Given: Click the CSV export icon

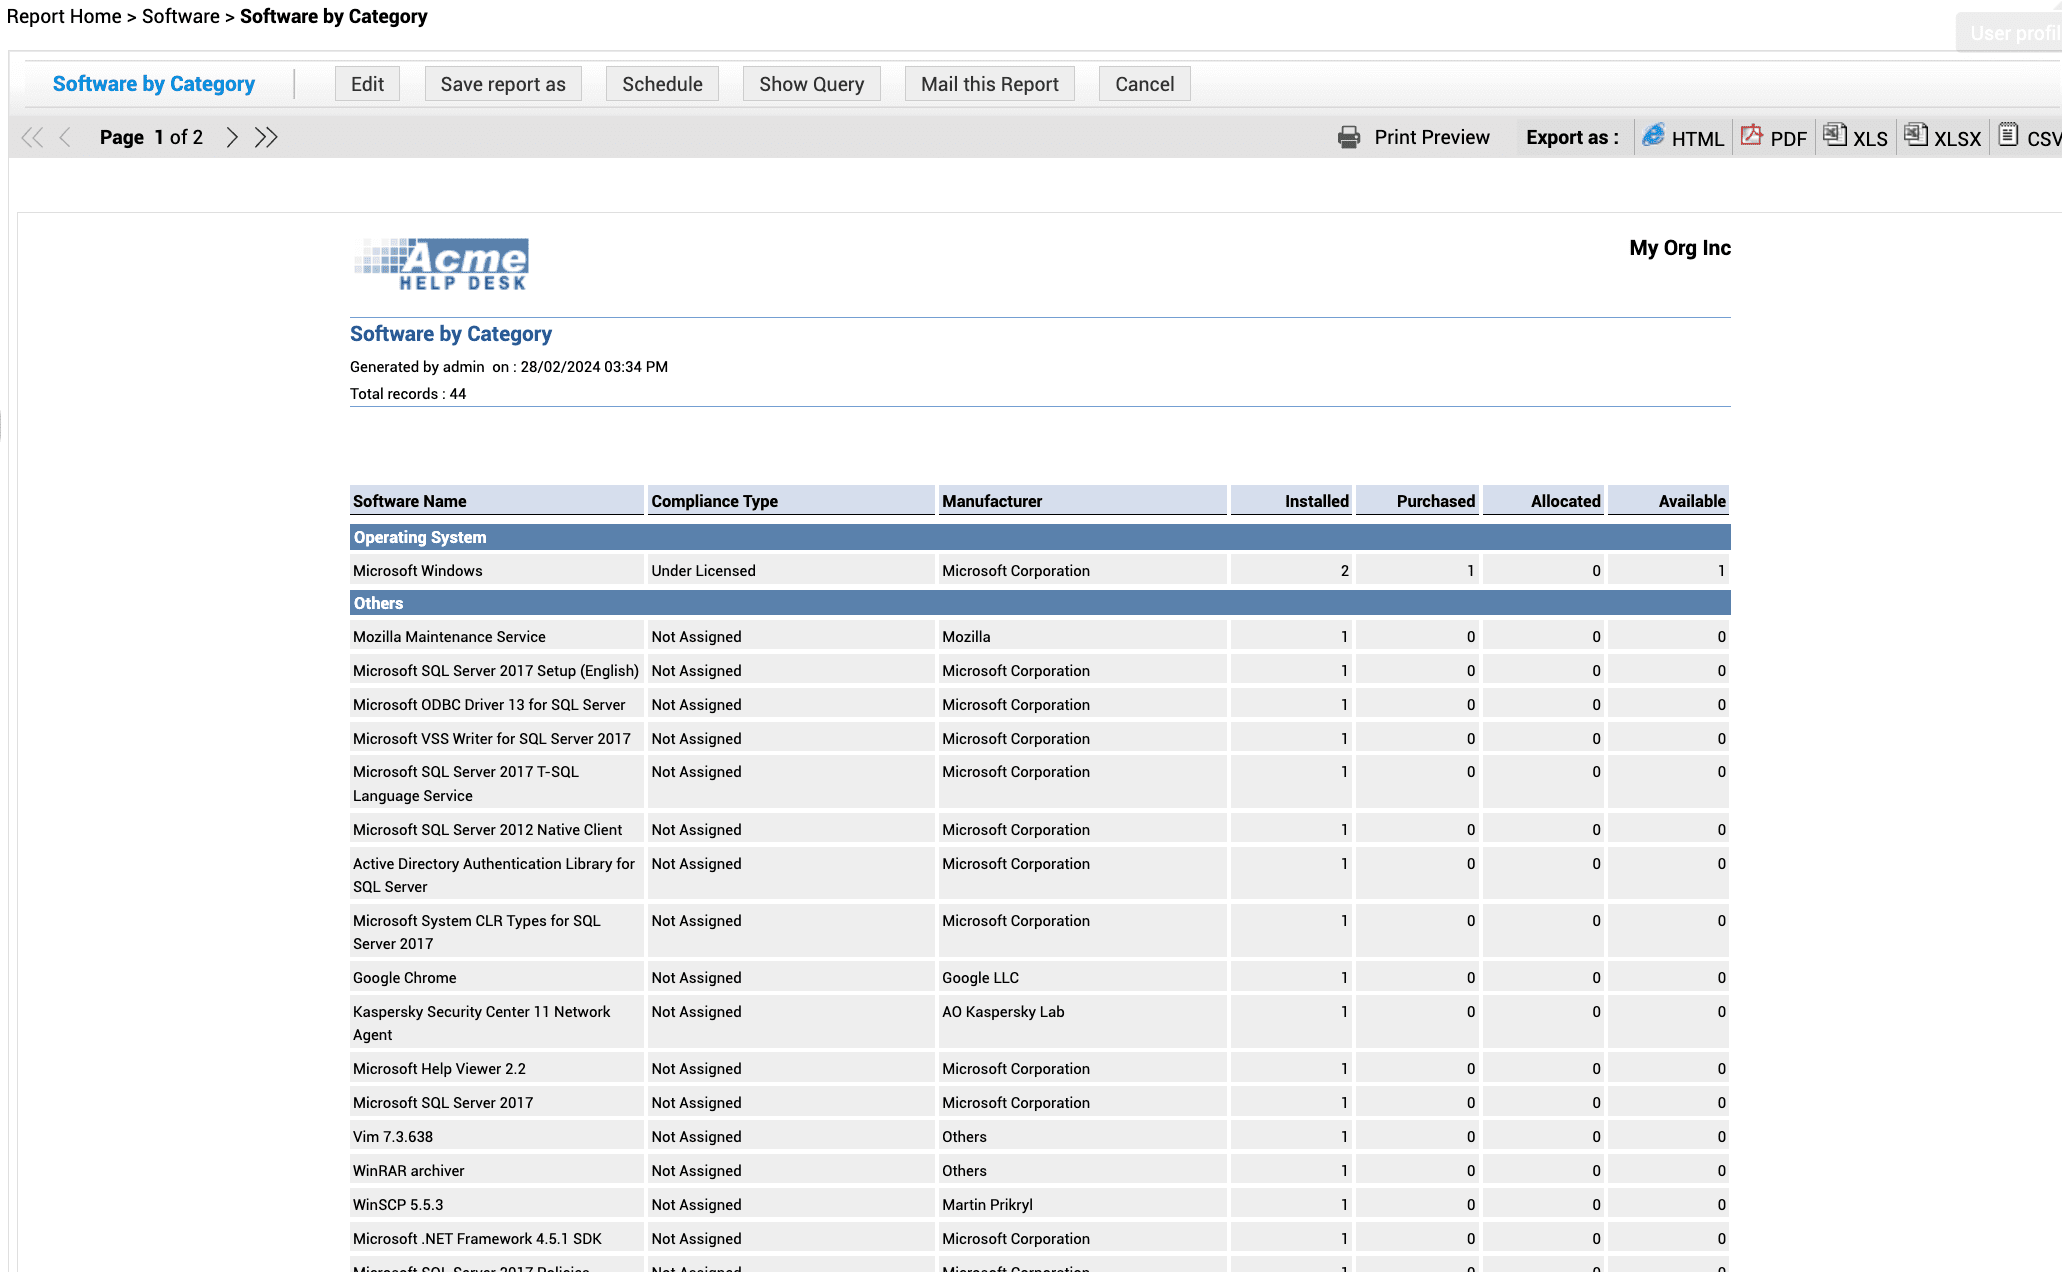Looking at the screenshot, I should pos(2008,135).
